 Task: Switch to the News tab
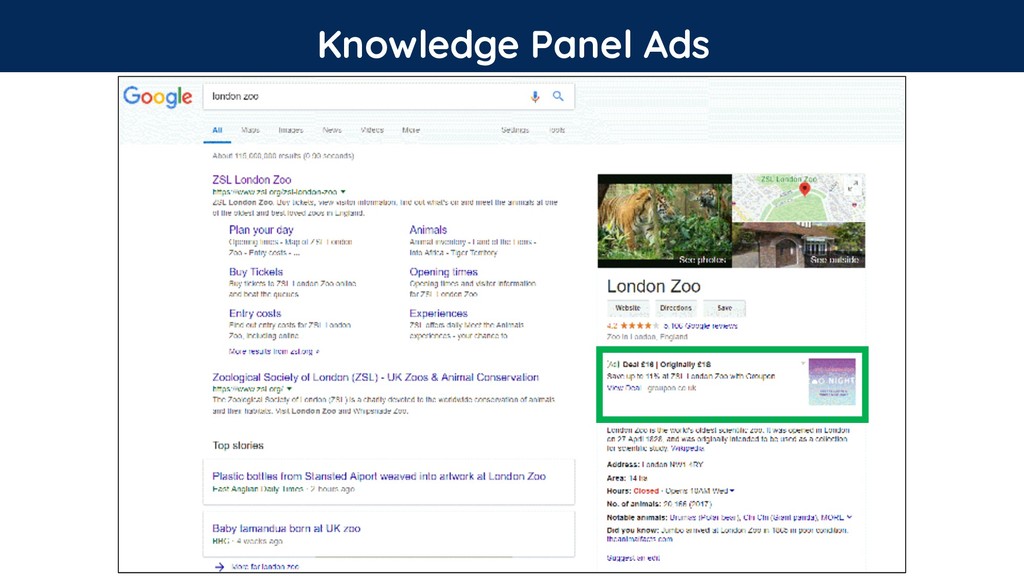click(x=332, y=130)
